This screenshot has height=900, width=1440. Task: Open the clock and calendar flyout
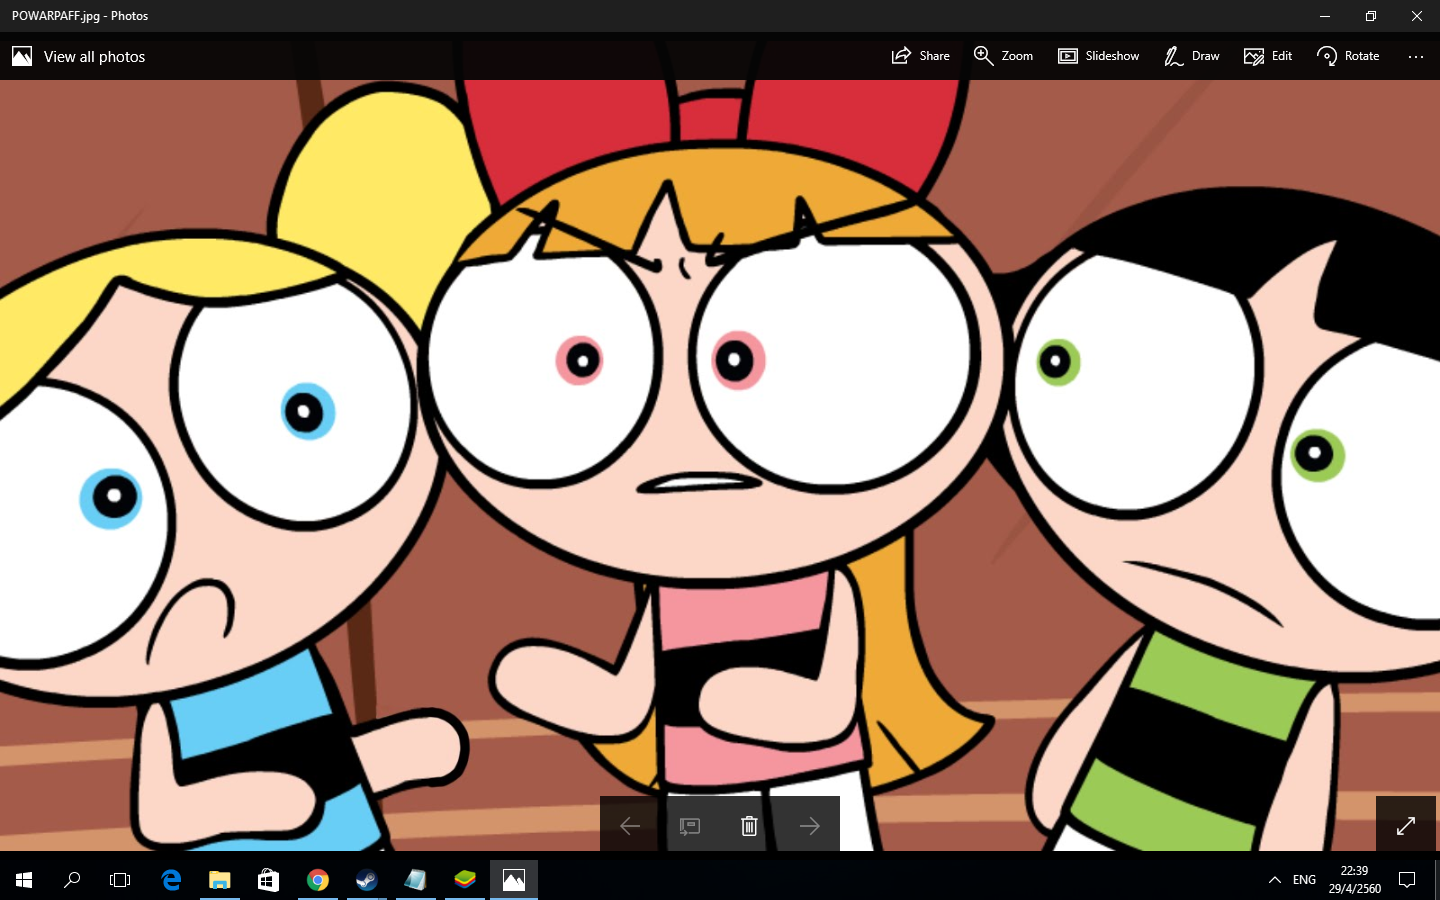[1355, 880]
